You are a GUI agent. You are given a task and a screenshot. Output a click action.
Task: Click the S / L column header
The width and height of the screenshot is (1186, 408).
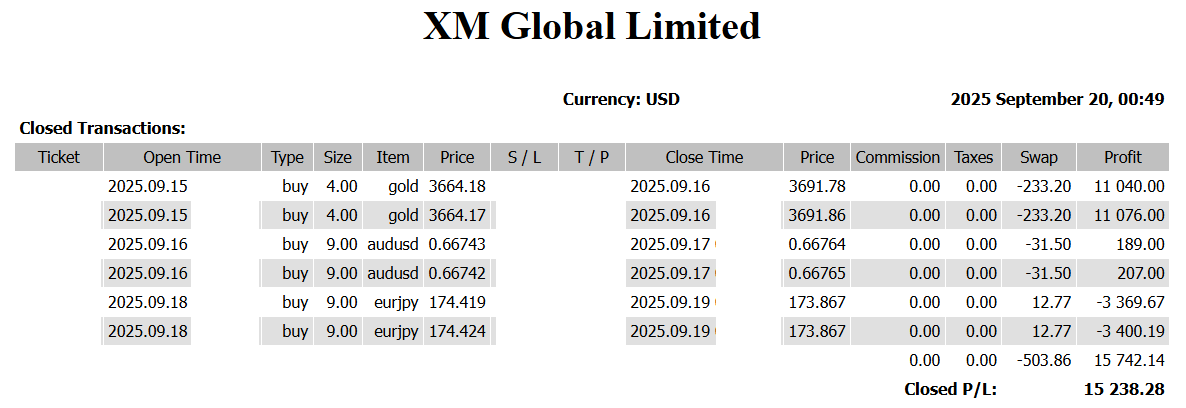click(x=524, y=157)
